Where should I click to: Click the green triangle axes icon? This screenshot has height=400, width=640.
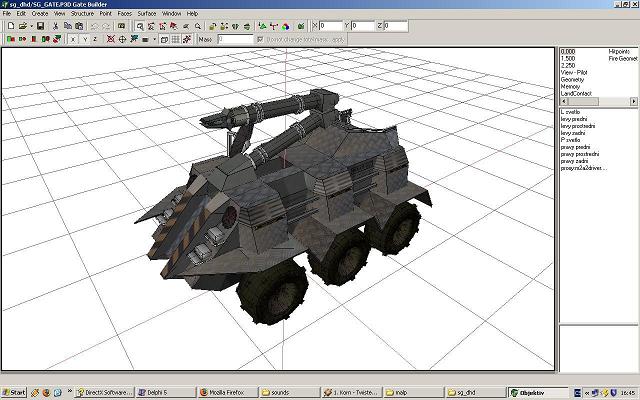point(262,26)
